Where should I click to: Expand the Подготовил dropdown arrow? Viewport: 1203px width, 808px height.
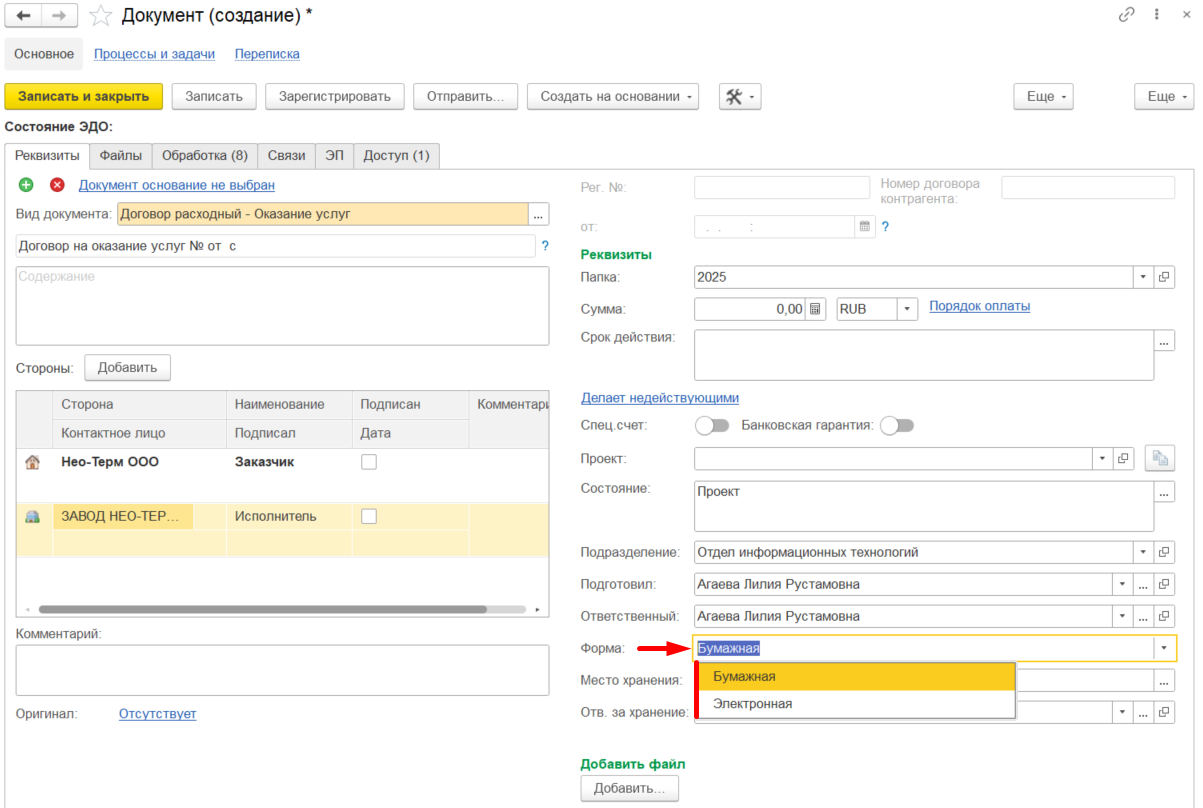(x=1123, y=584)
